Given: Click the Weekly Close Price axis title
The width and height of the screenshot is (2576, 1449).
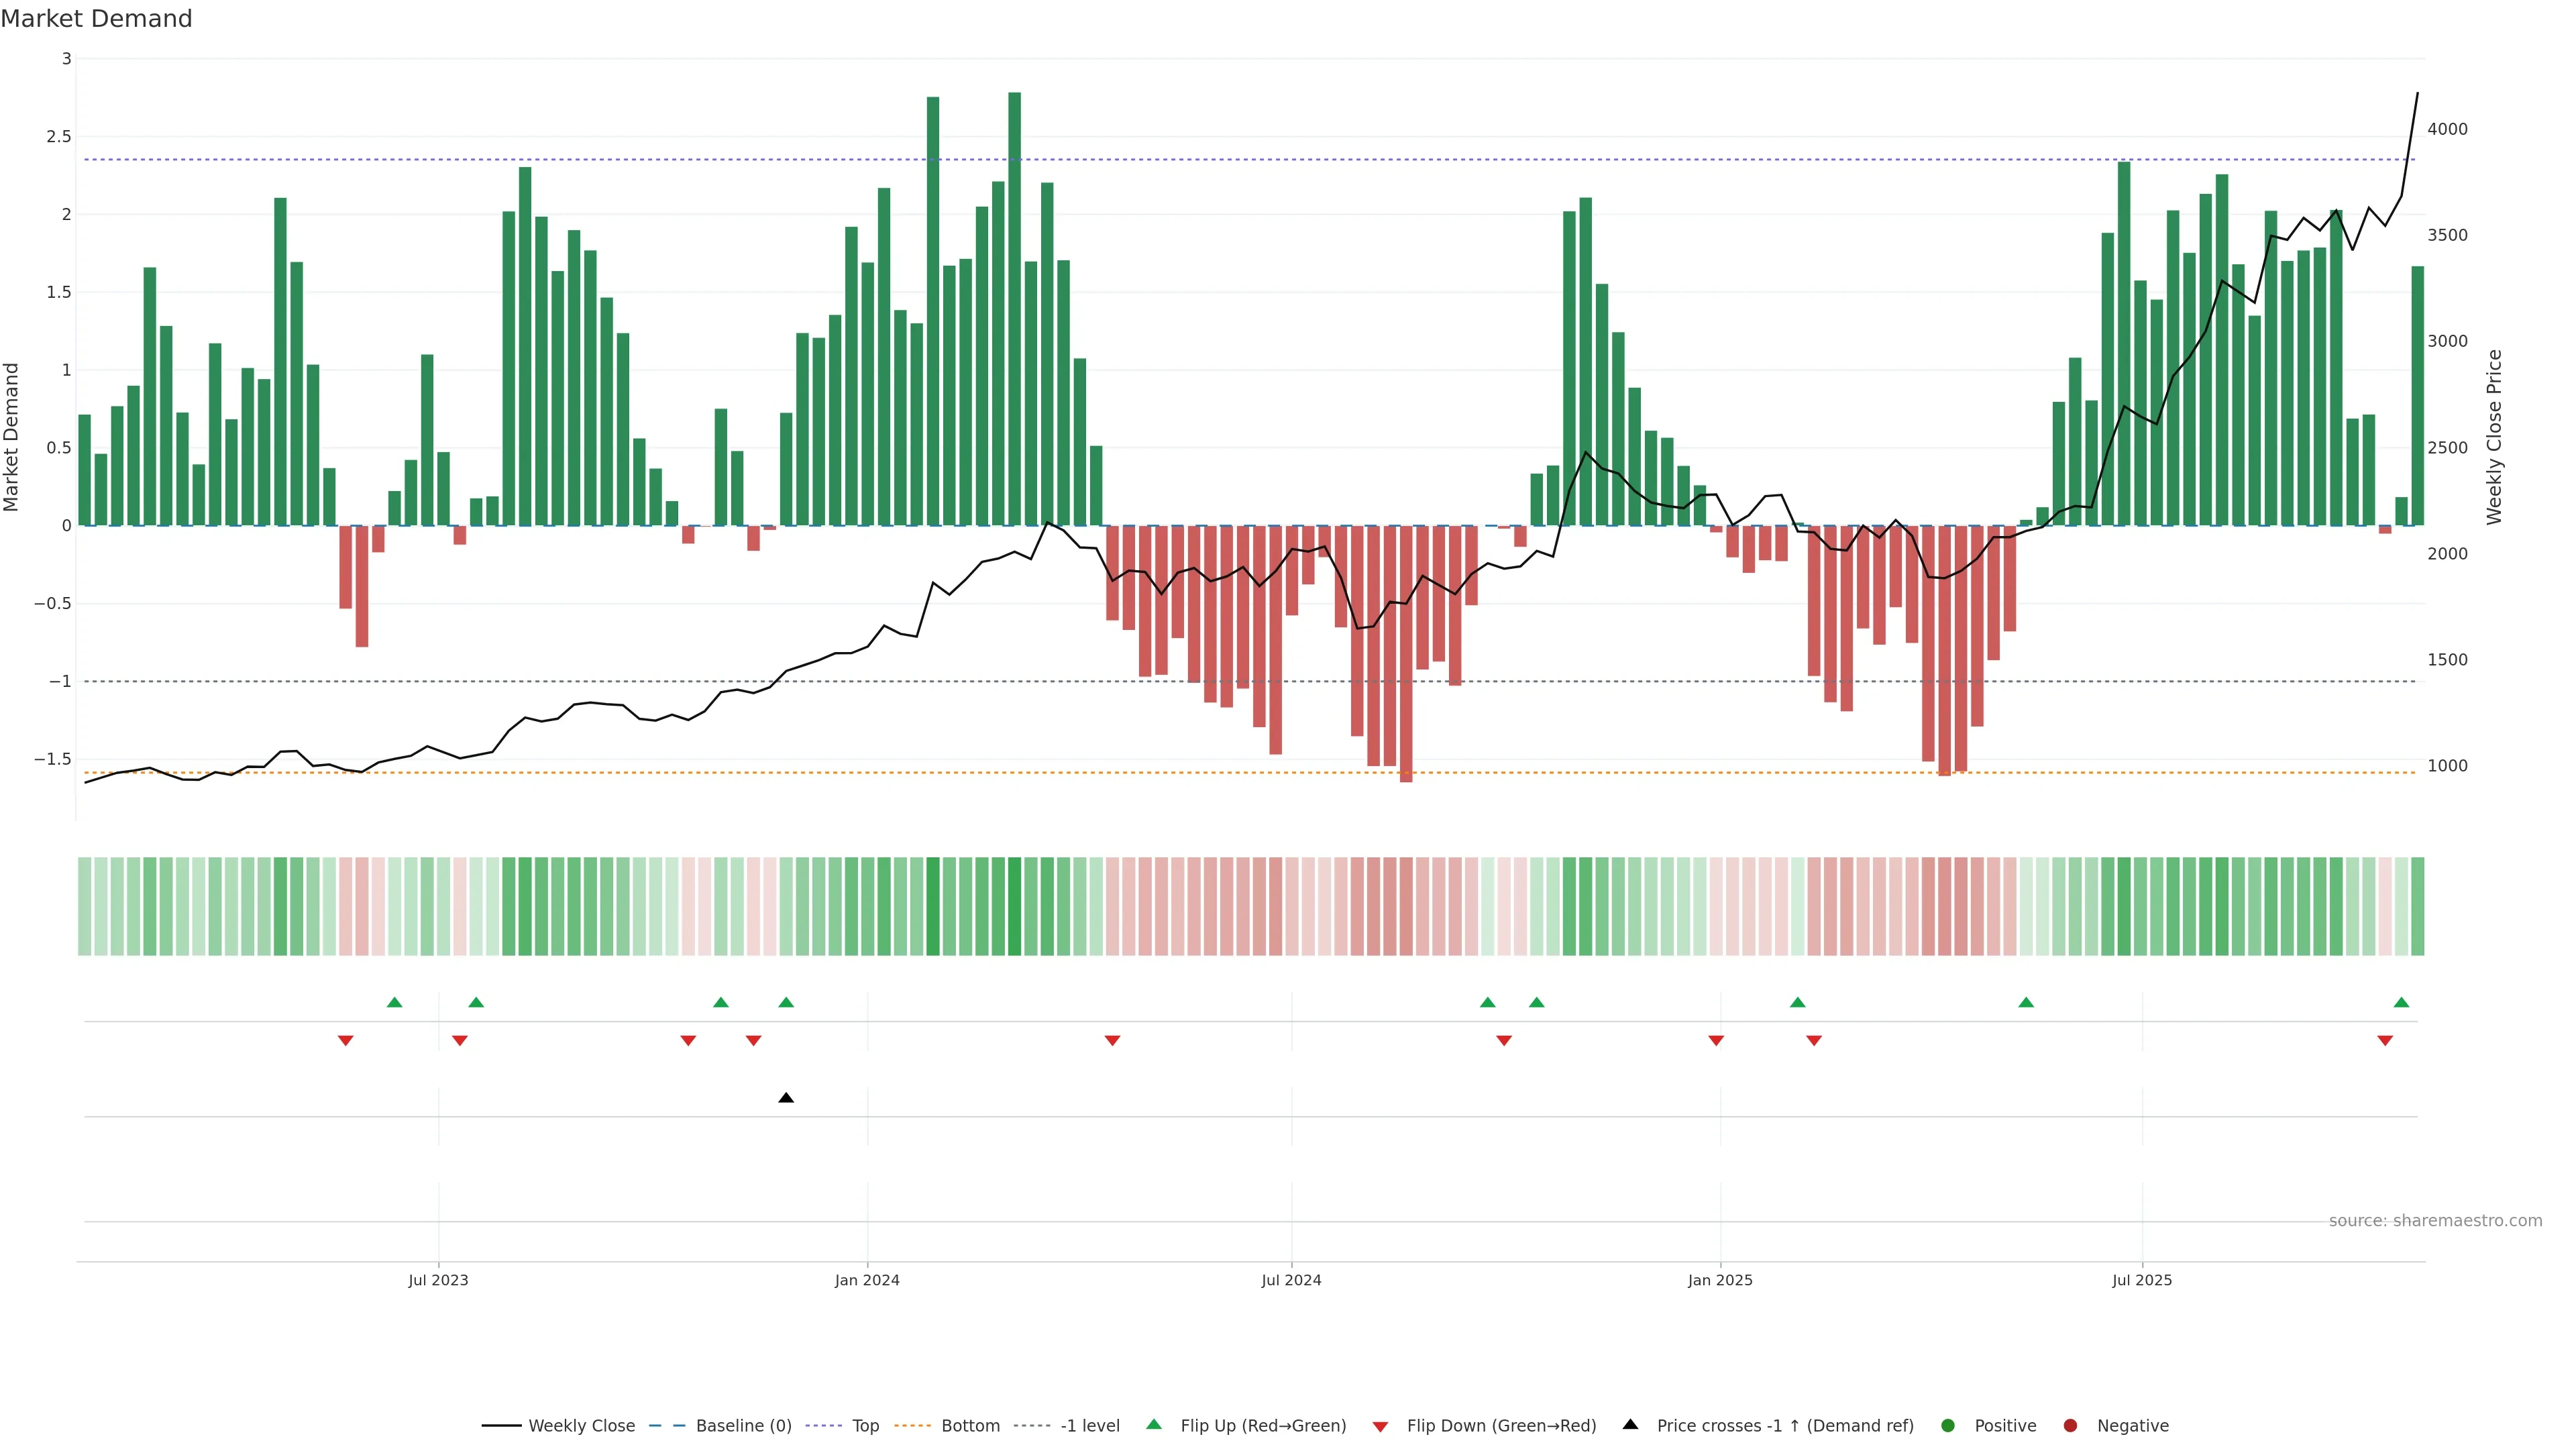Looking at the screenshot, I should point(2494,437).
